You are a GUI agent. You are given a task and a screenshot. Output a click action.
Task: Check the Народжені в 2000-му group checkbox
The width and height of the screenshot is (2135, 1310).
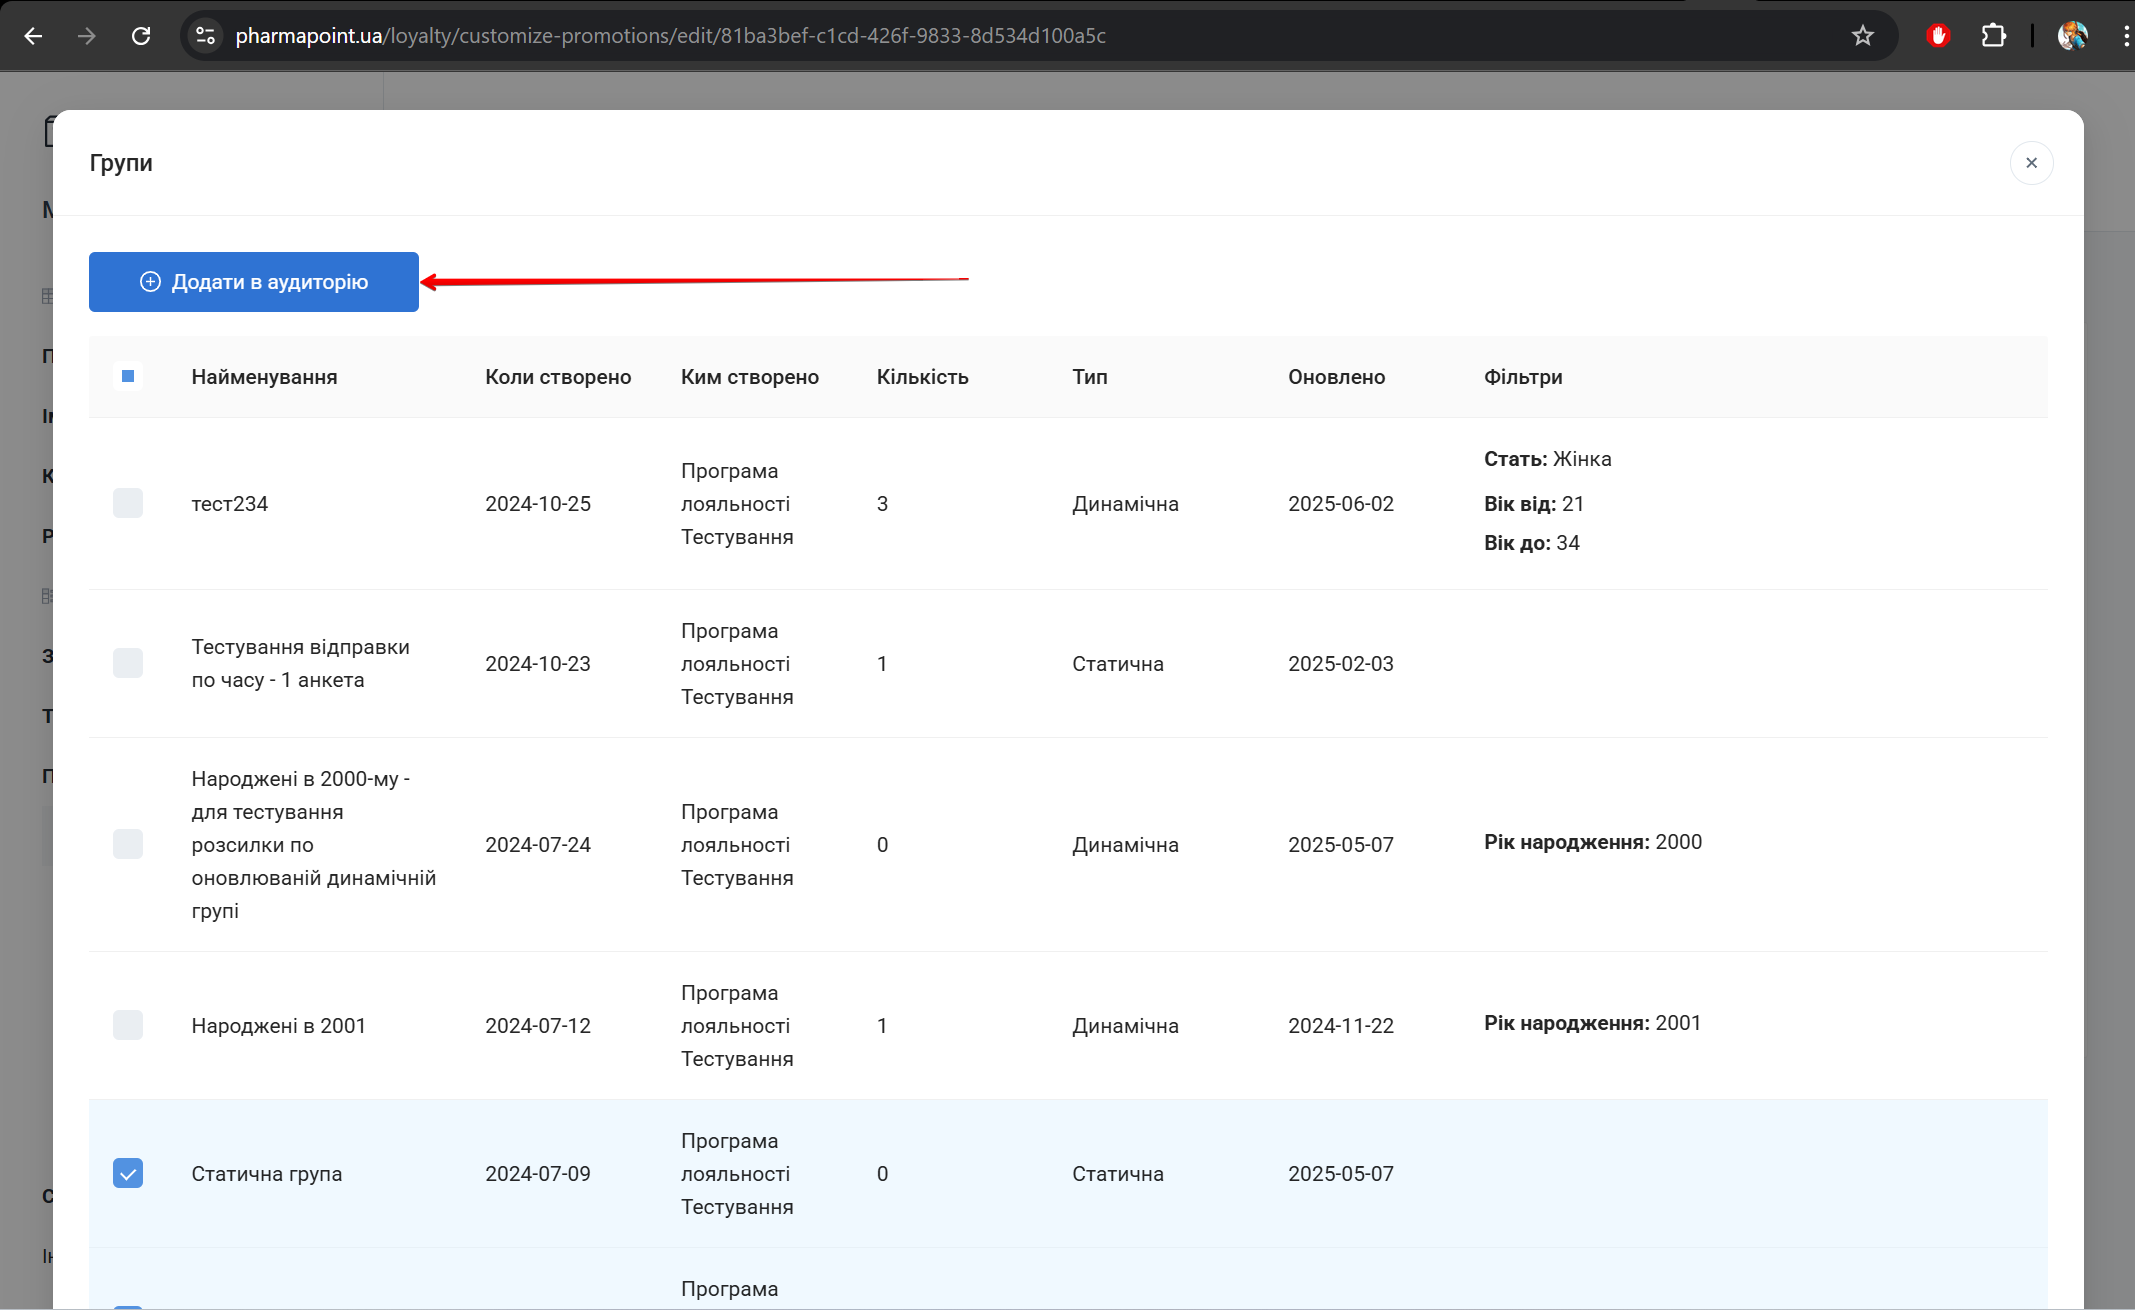tap(128, 844)
